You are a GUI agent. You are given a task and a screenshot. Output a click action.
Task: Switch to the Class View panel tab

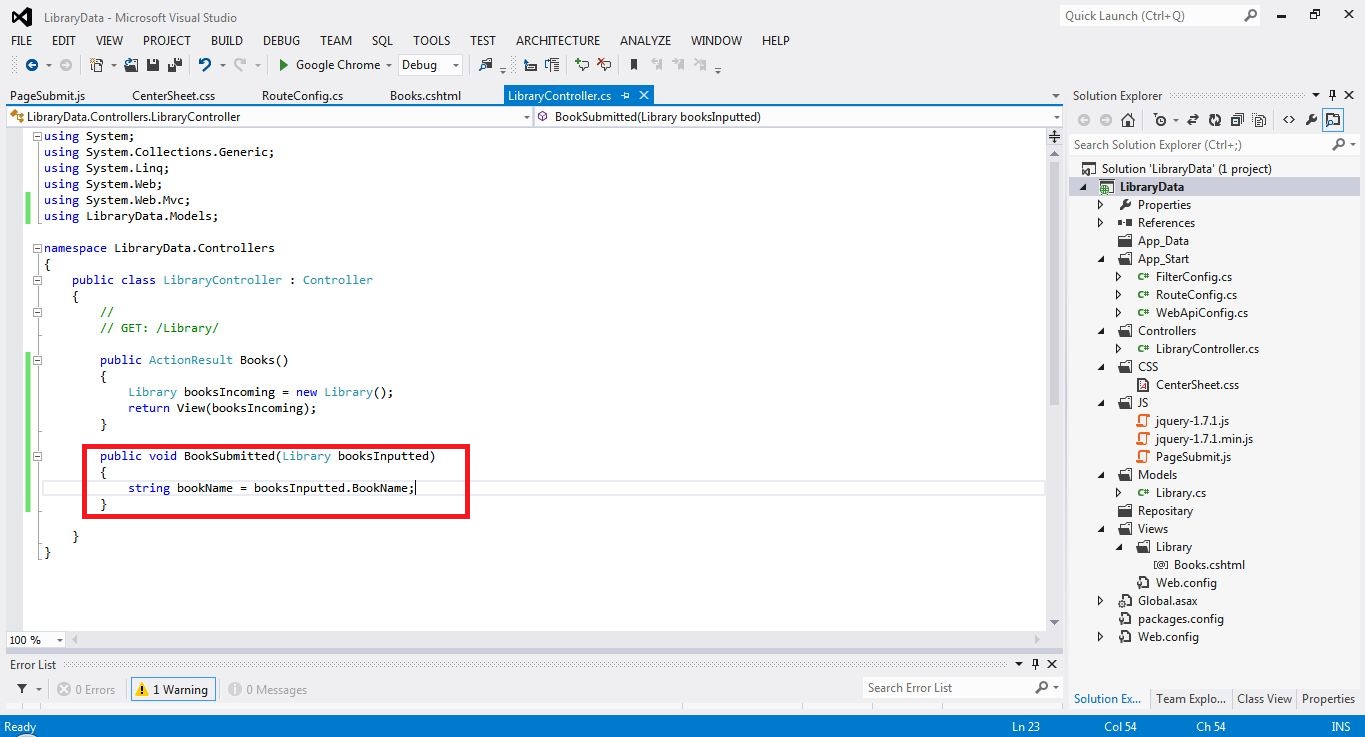tap(1264, 699)
